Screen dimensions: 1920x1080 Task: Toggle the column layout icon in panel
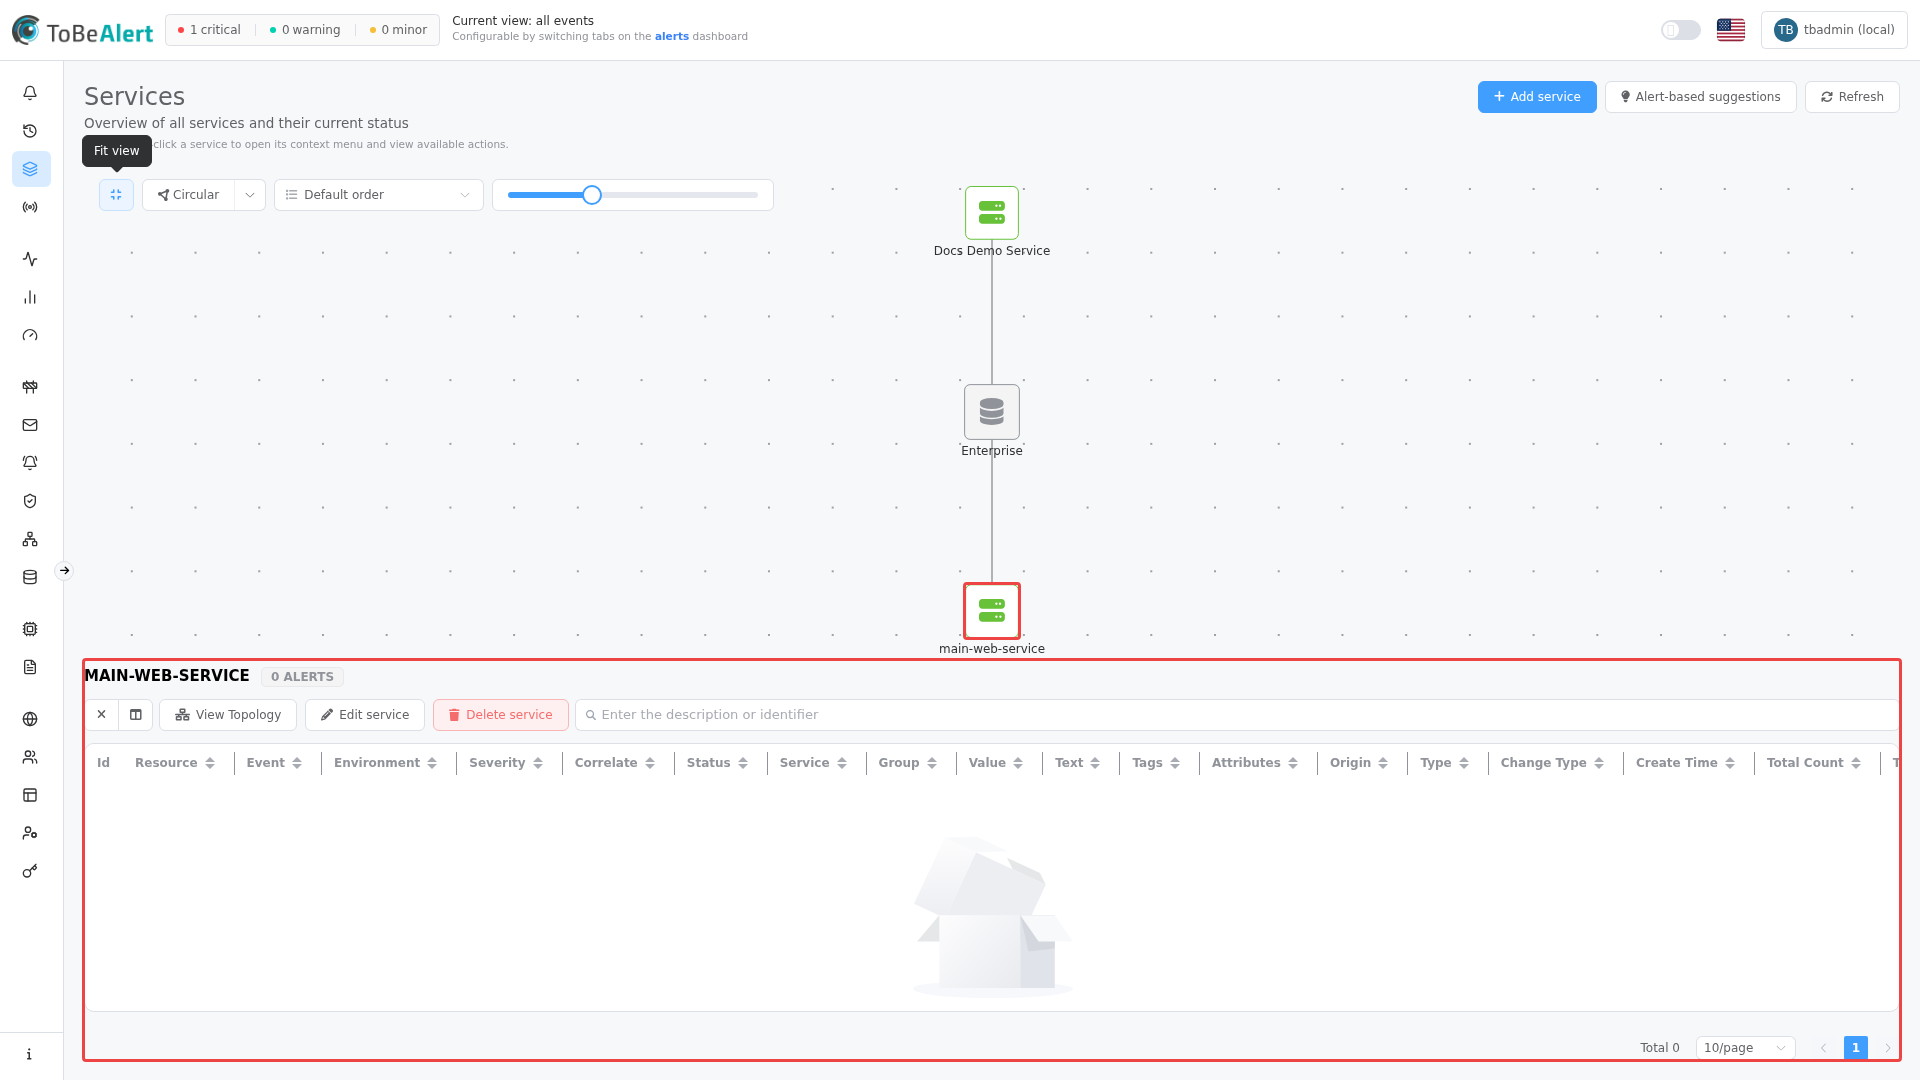[x=136, y=715]
